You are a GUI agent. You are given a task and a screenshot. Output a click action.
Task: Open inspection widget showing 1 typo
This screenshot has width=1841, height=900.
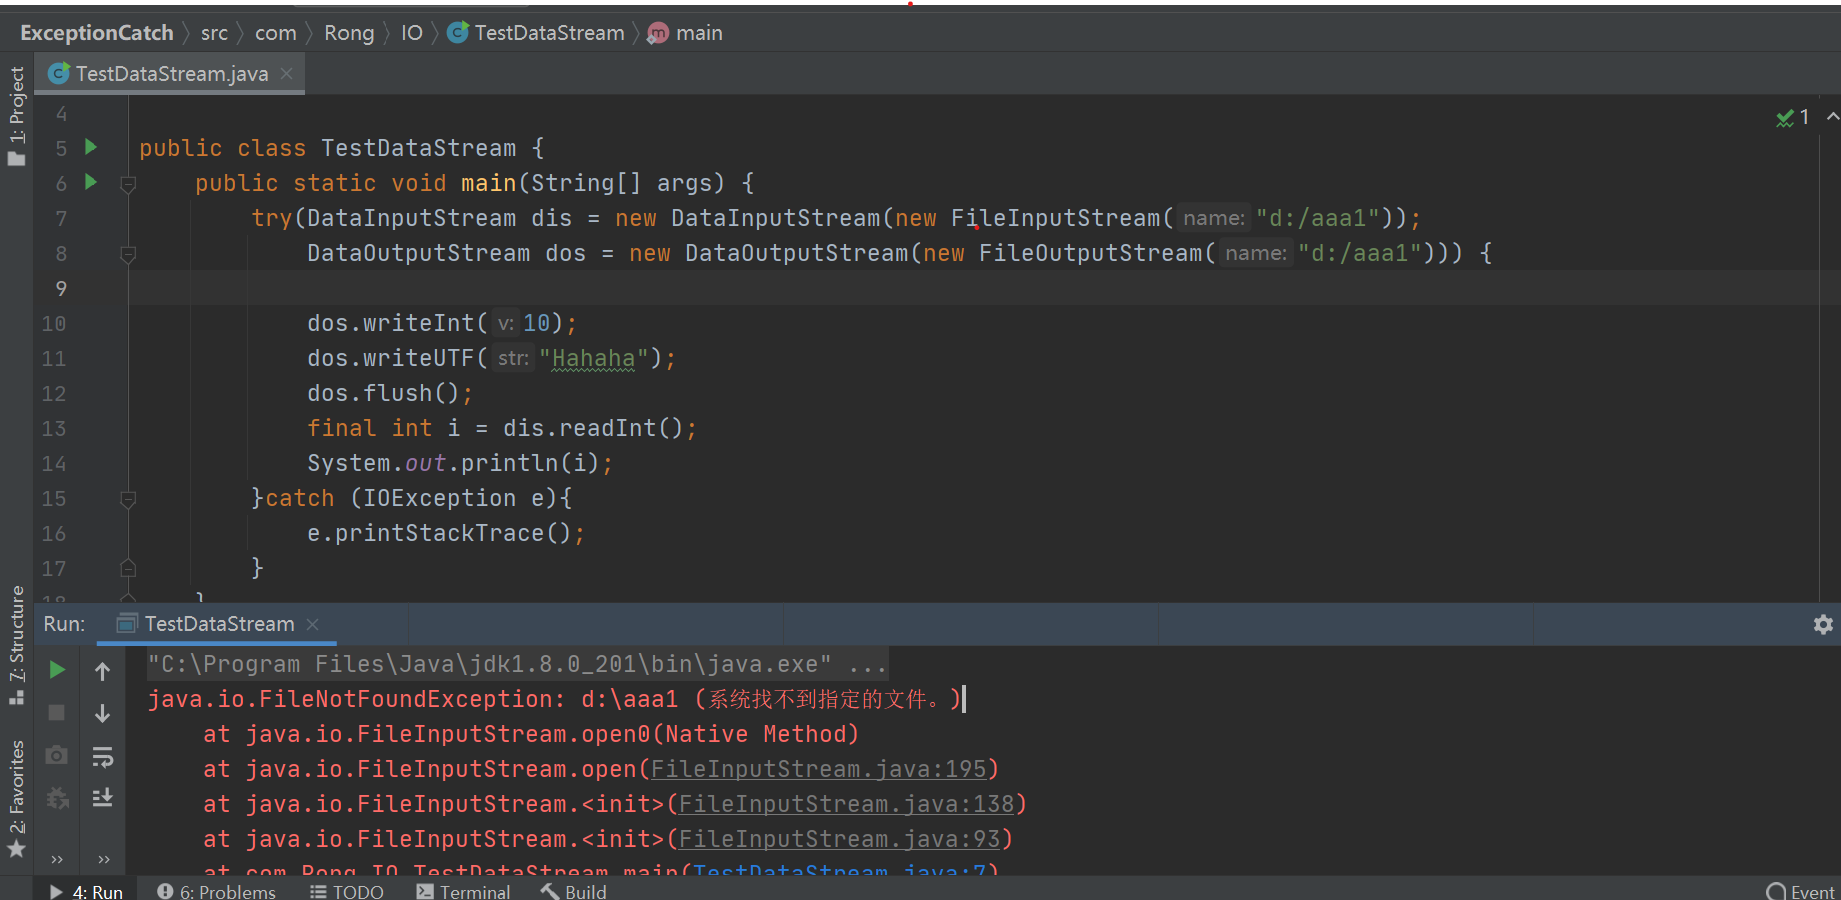click(x=1793, y=118)
